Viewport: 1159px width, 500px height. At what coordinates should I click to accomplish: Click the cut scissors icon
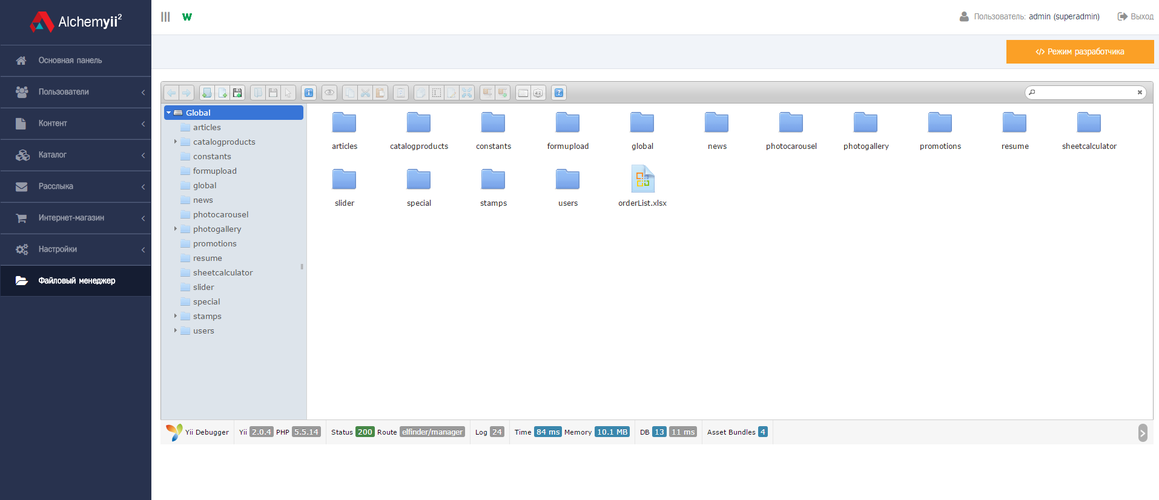364,93
